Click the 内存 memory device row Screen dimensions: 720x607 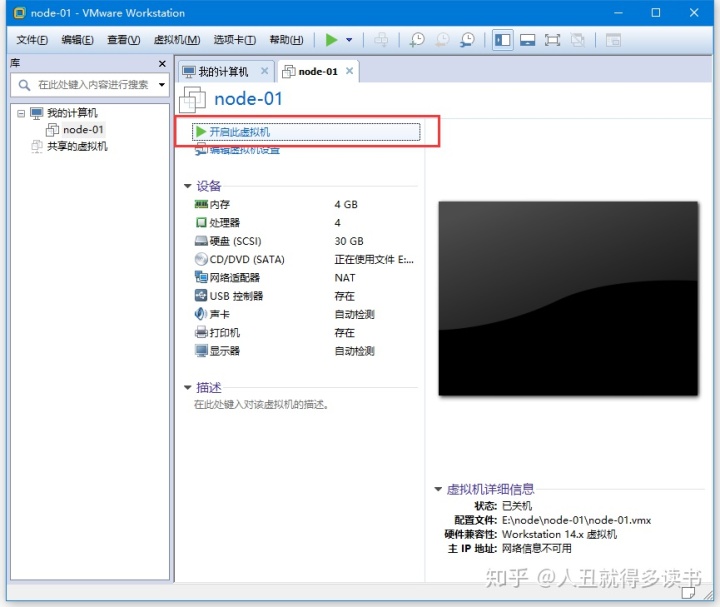(304, 204)
